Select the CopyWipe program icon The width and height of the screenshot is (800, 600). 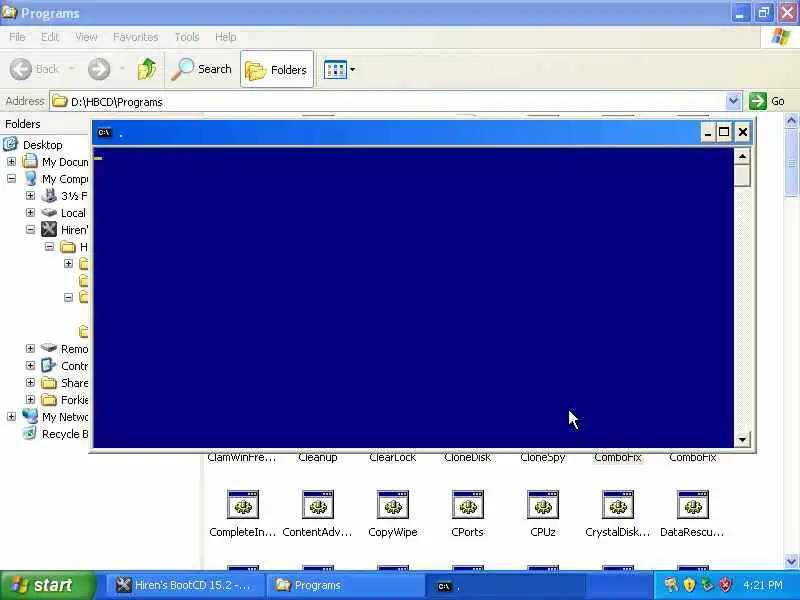[393, 505]
